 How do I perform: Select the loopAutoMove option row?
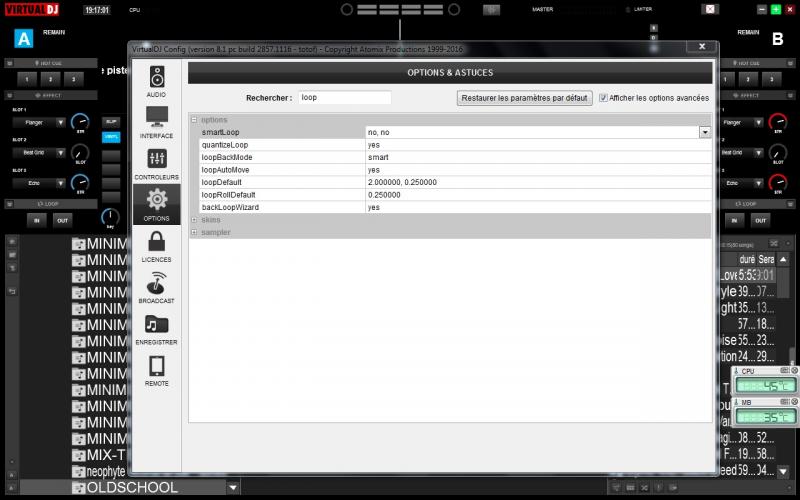point(455,170)
